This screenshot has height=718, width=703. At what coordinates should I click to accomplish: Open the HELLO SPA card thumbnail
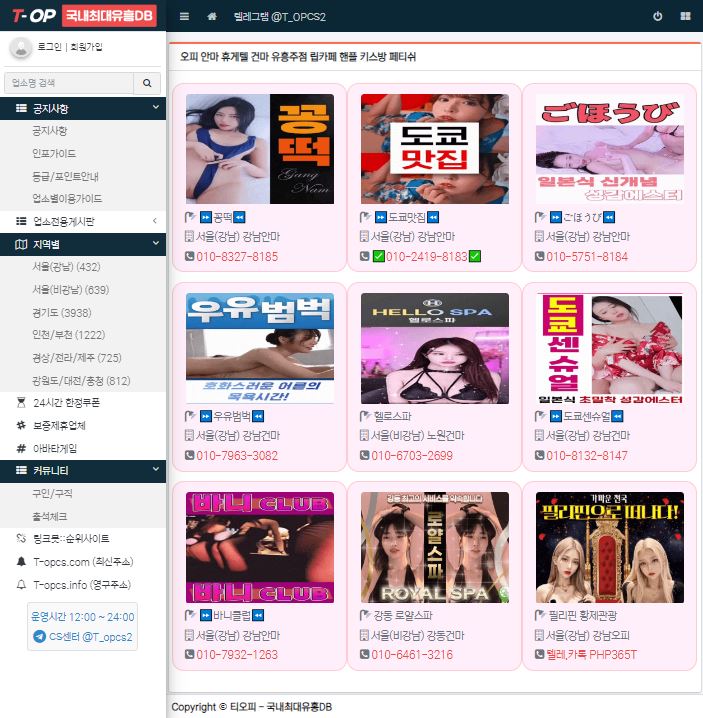coord(435,348)
